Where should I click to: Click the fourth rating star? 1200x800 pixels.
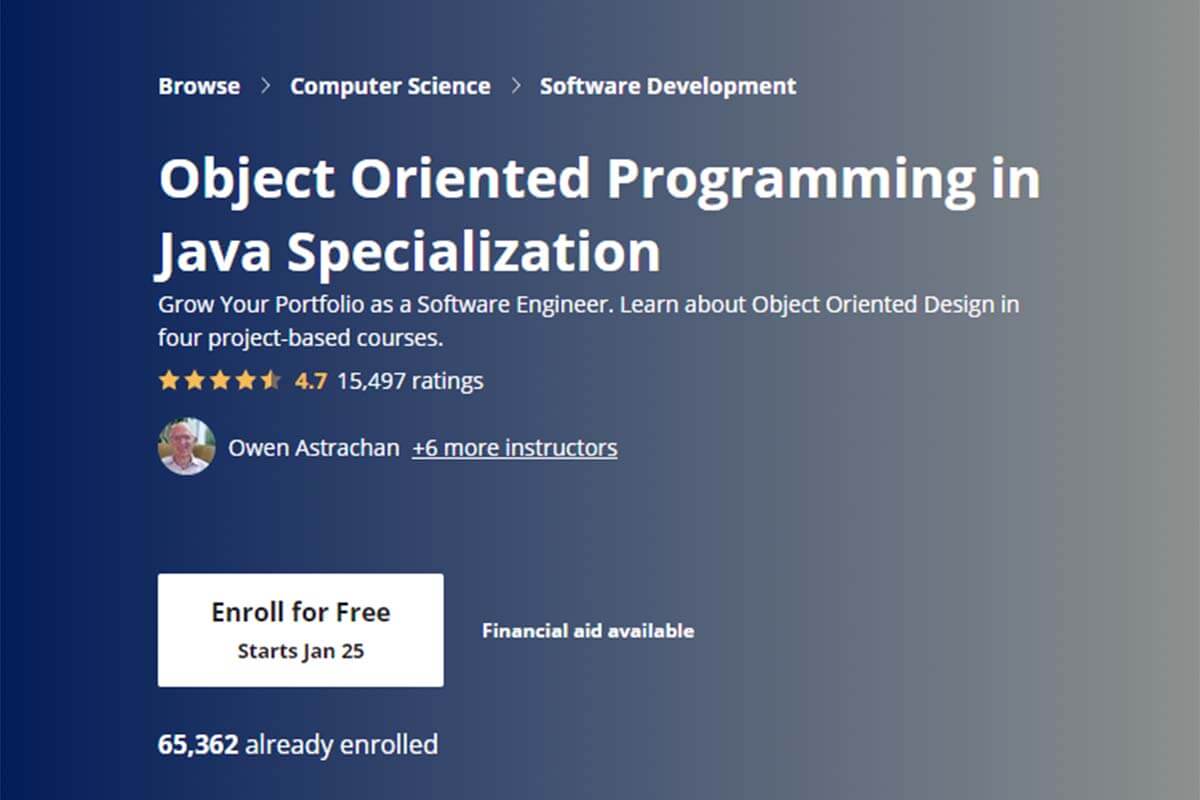coord(247,380)
